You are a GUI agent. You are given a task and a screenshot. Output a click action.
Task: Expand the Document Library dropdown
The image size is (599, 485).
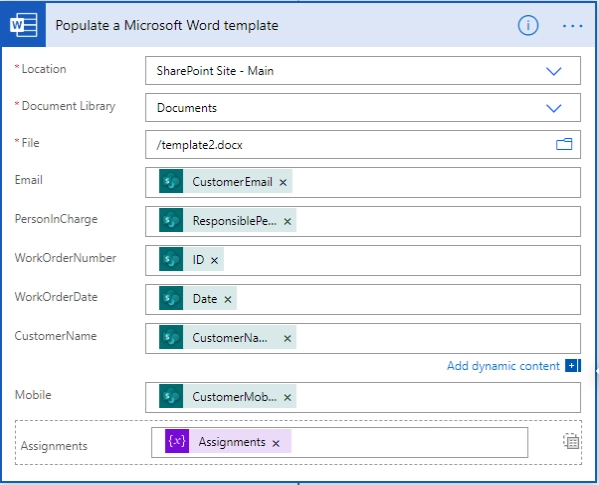click(554, 108)
